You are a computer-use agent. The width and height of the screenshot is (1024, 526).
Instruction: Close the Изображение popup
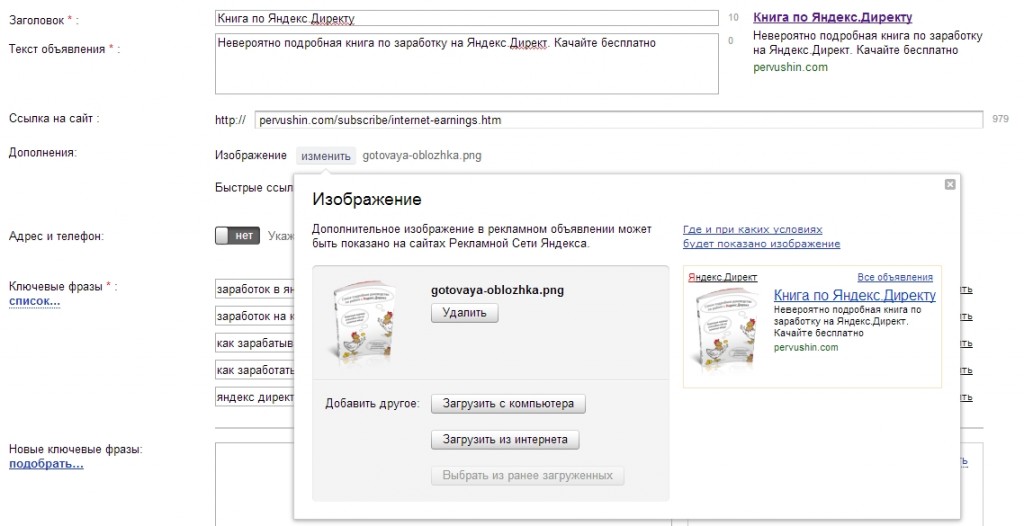950,184
